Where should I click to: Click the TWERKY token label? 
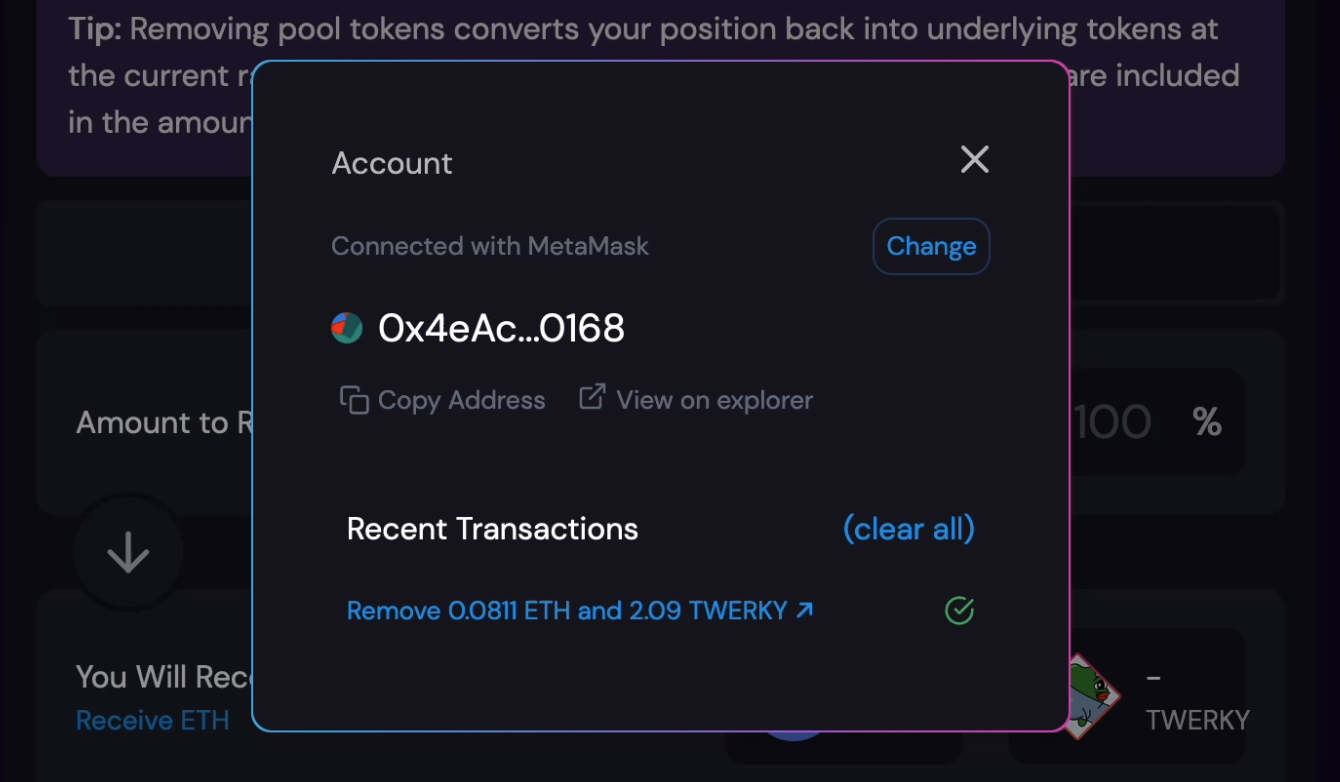tap(1197, 720)
